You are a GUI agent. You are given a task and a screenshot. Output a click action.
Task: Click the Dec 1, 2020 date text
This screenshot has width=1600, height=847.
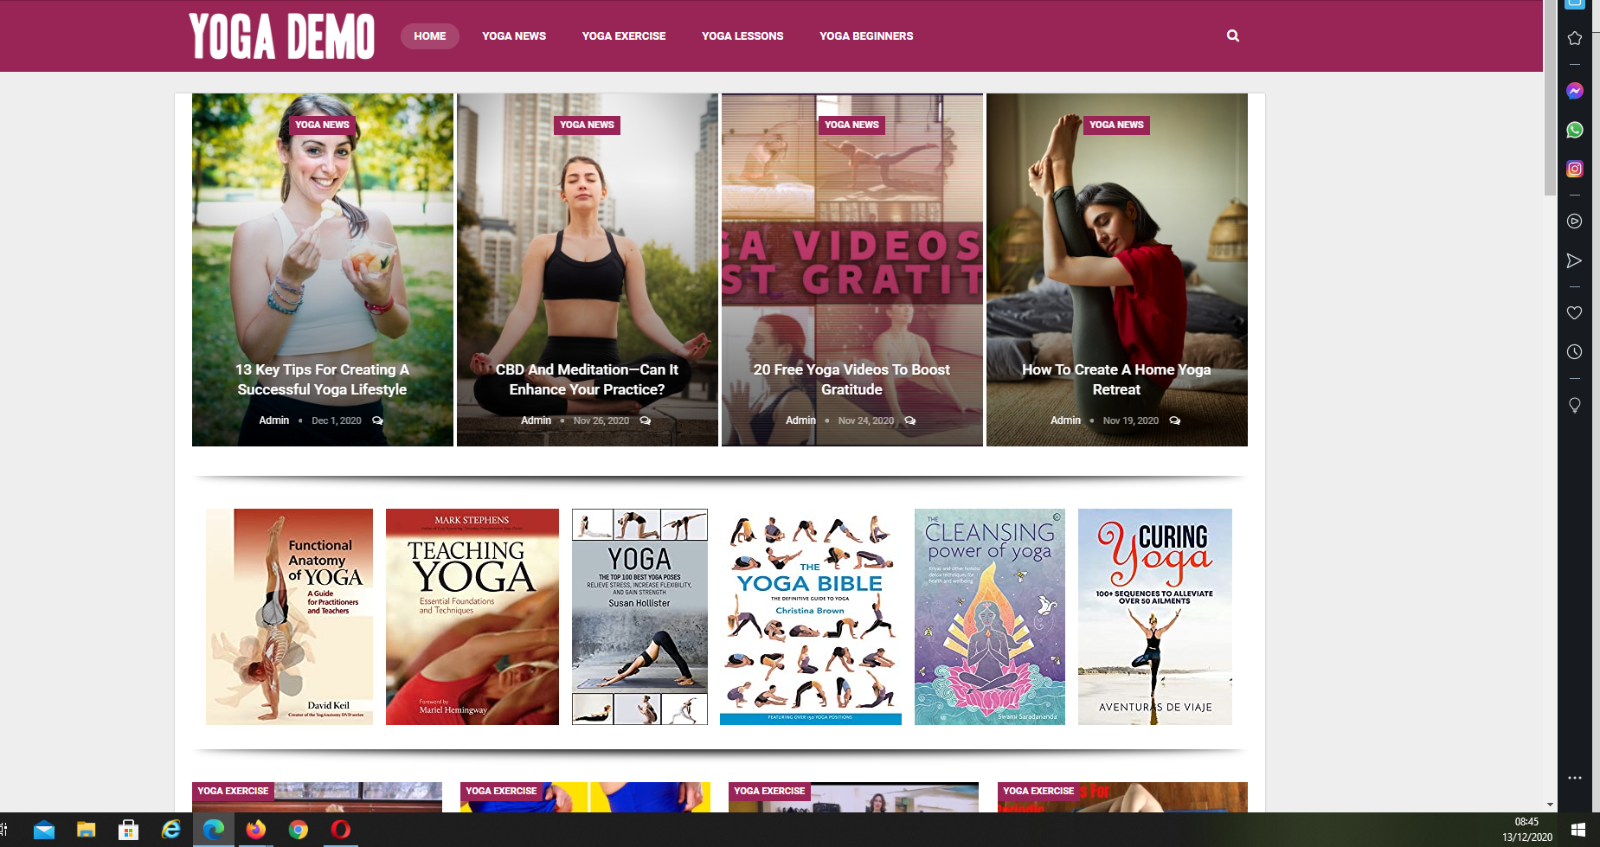tap(336, 421)
